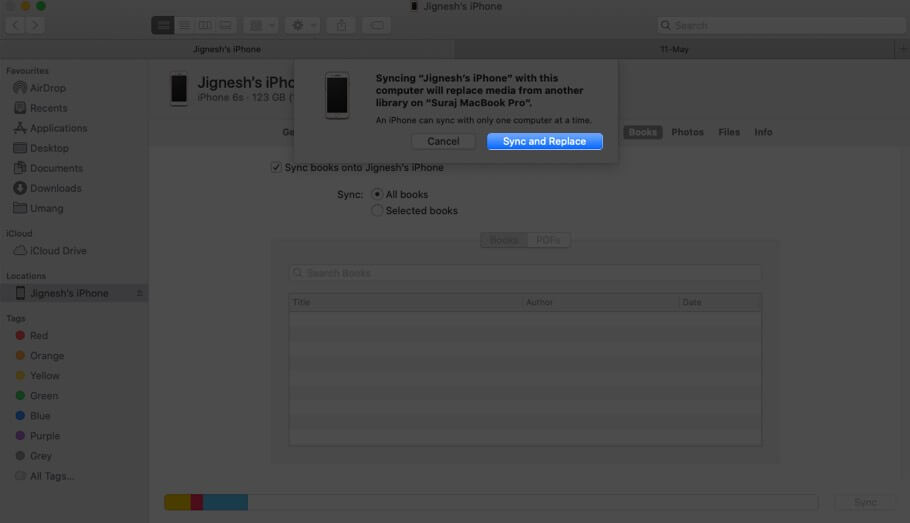The height and width of the screenshot is (523, 910).
Task: Go forward with the toolbar forward arrow
Action: click(35, 26)
